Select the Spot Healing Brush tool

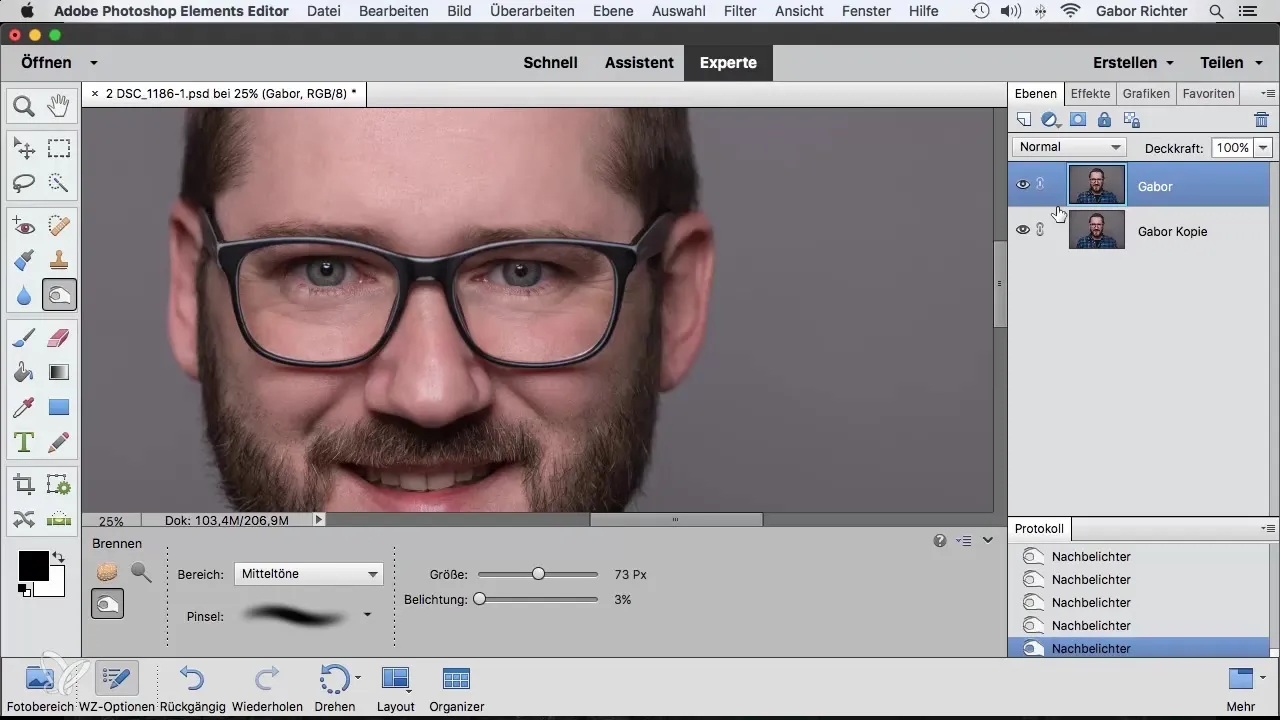point(59,228)
